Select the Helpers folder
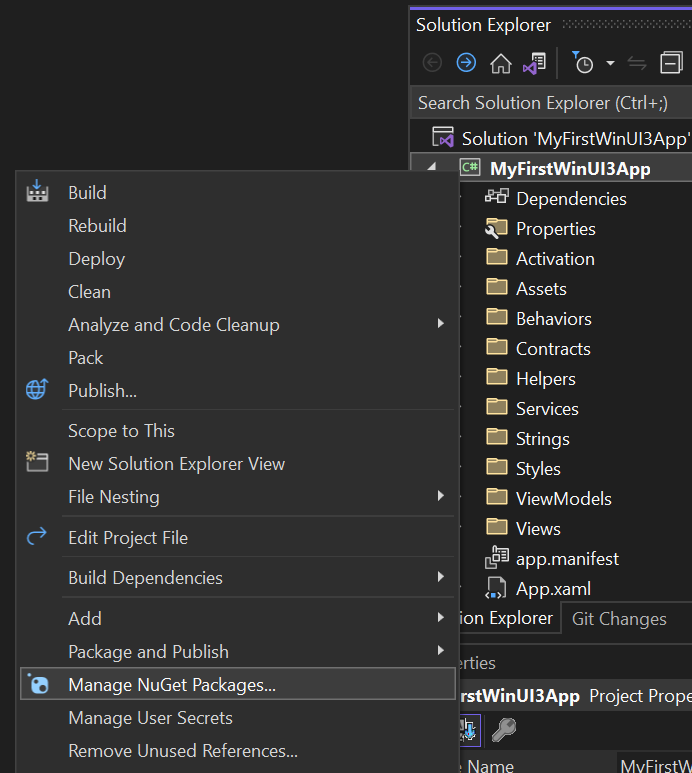The image size is (692, 773). point(546,379)
